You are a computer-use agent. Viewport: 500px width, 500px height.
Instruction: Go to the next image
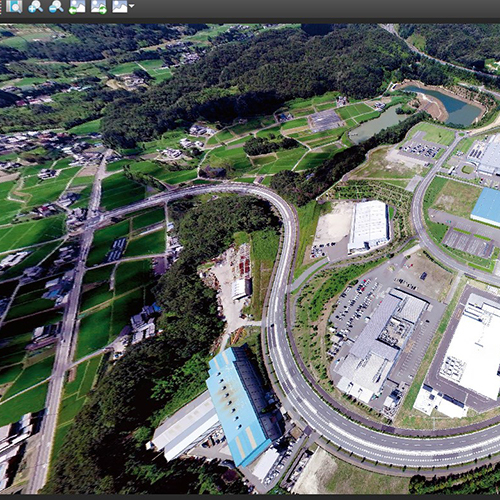point(99,7)
